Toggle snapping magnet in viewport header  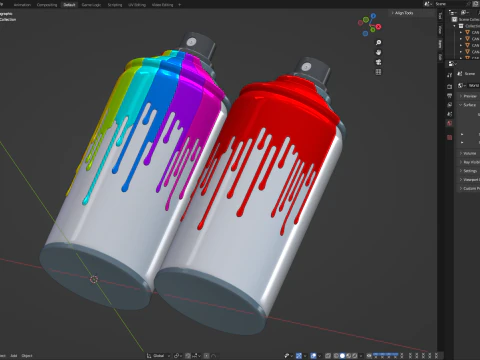(188, 356)
